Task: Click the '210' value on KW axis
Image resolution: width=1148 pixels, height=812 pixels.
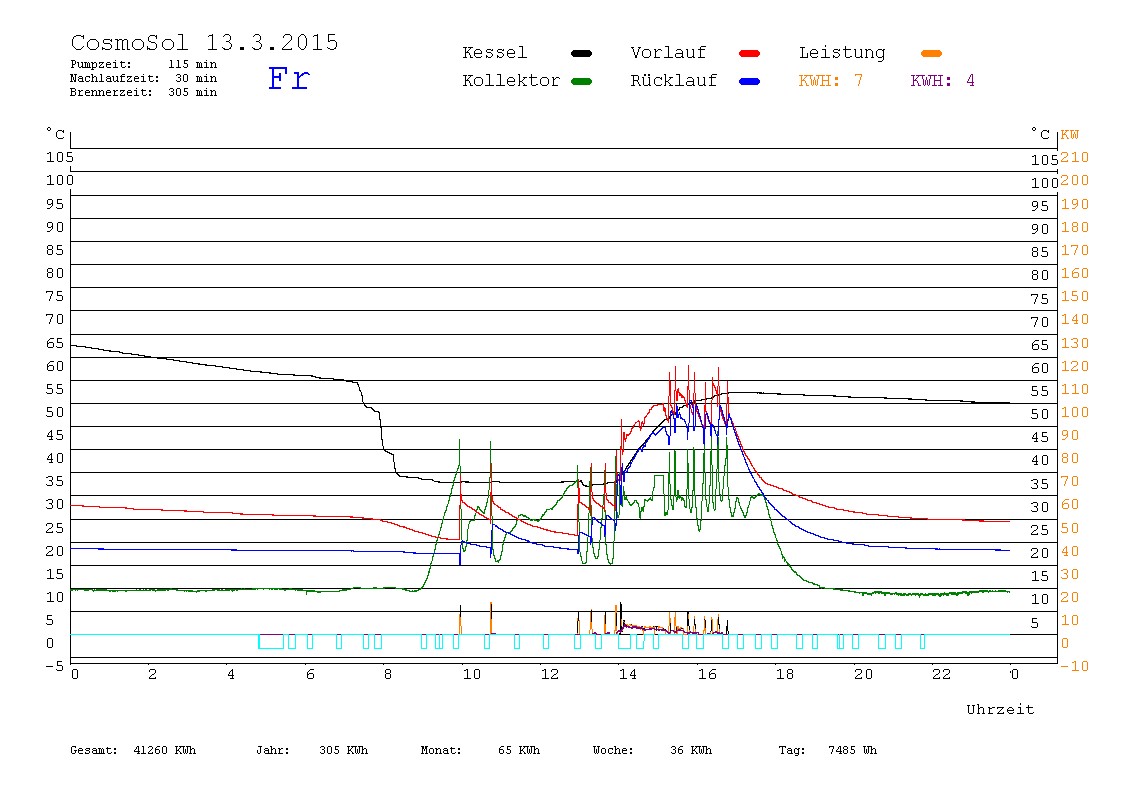Action: click(1074, 157)
